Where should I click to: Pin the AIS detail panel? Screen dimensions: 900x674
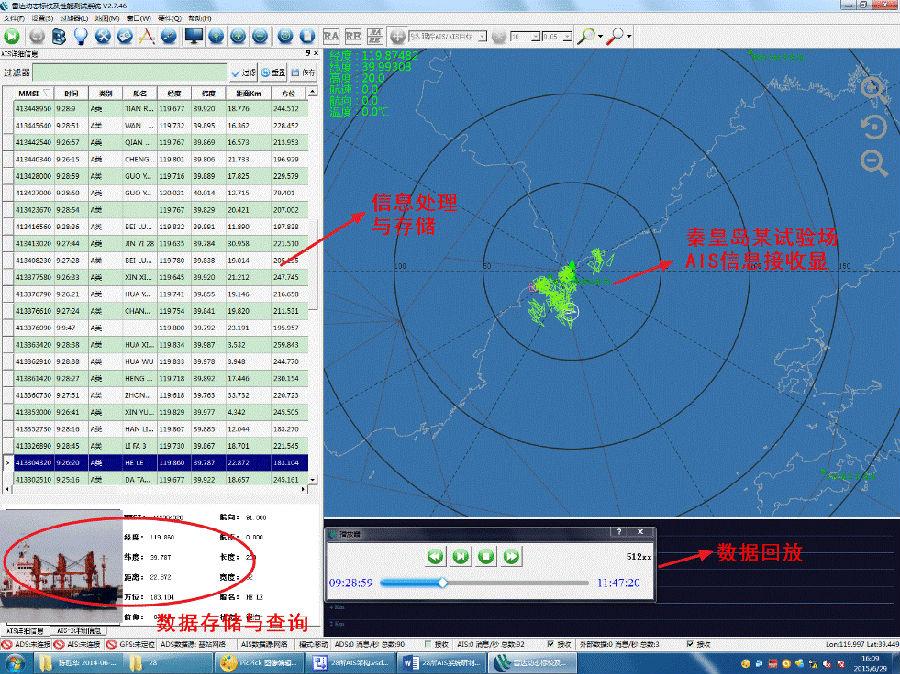(308, 53)
